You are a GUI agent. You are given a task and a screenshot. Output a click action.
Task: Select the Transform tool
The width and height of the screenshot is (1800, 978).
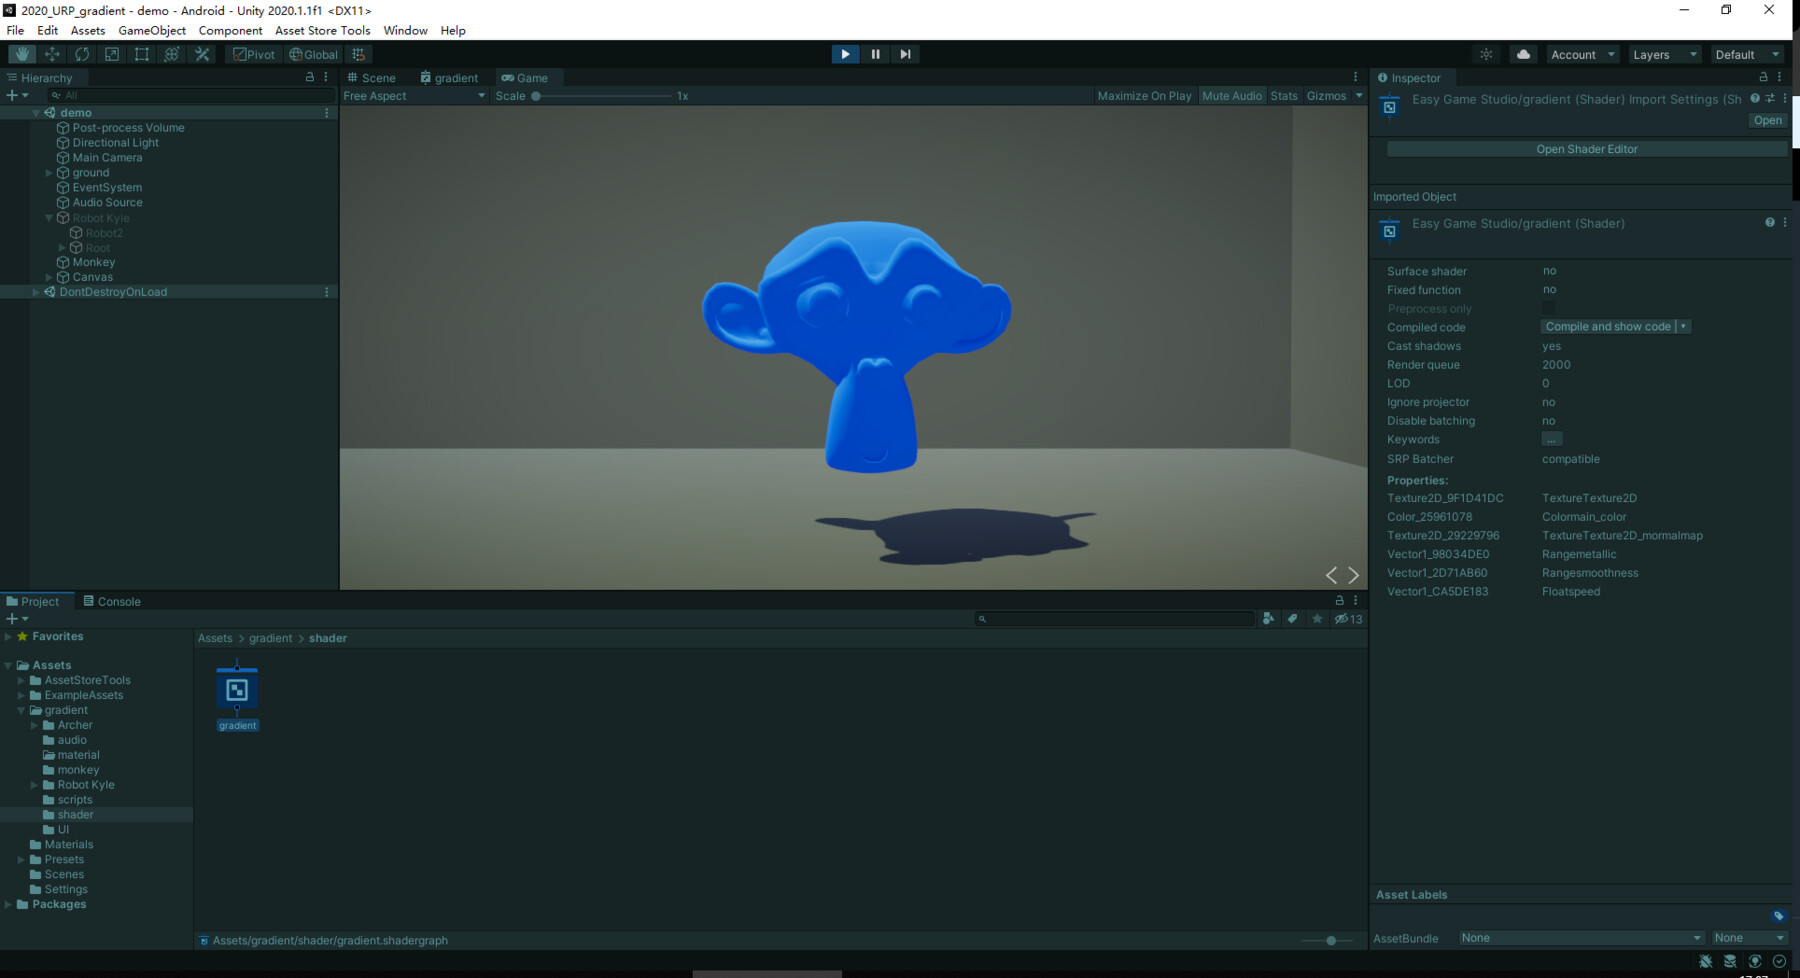(x=172, y=54)
